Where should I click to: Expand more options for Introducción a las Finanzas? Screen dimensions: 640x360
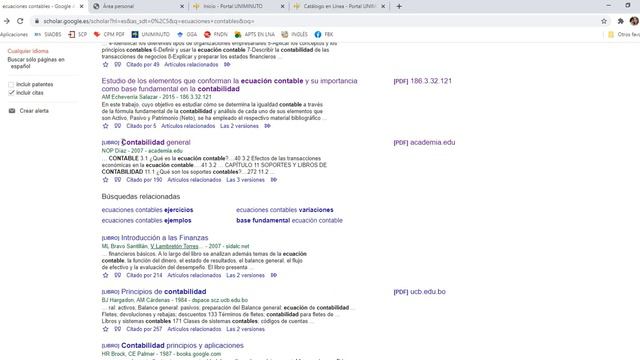[x=274, y=276]
